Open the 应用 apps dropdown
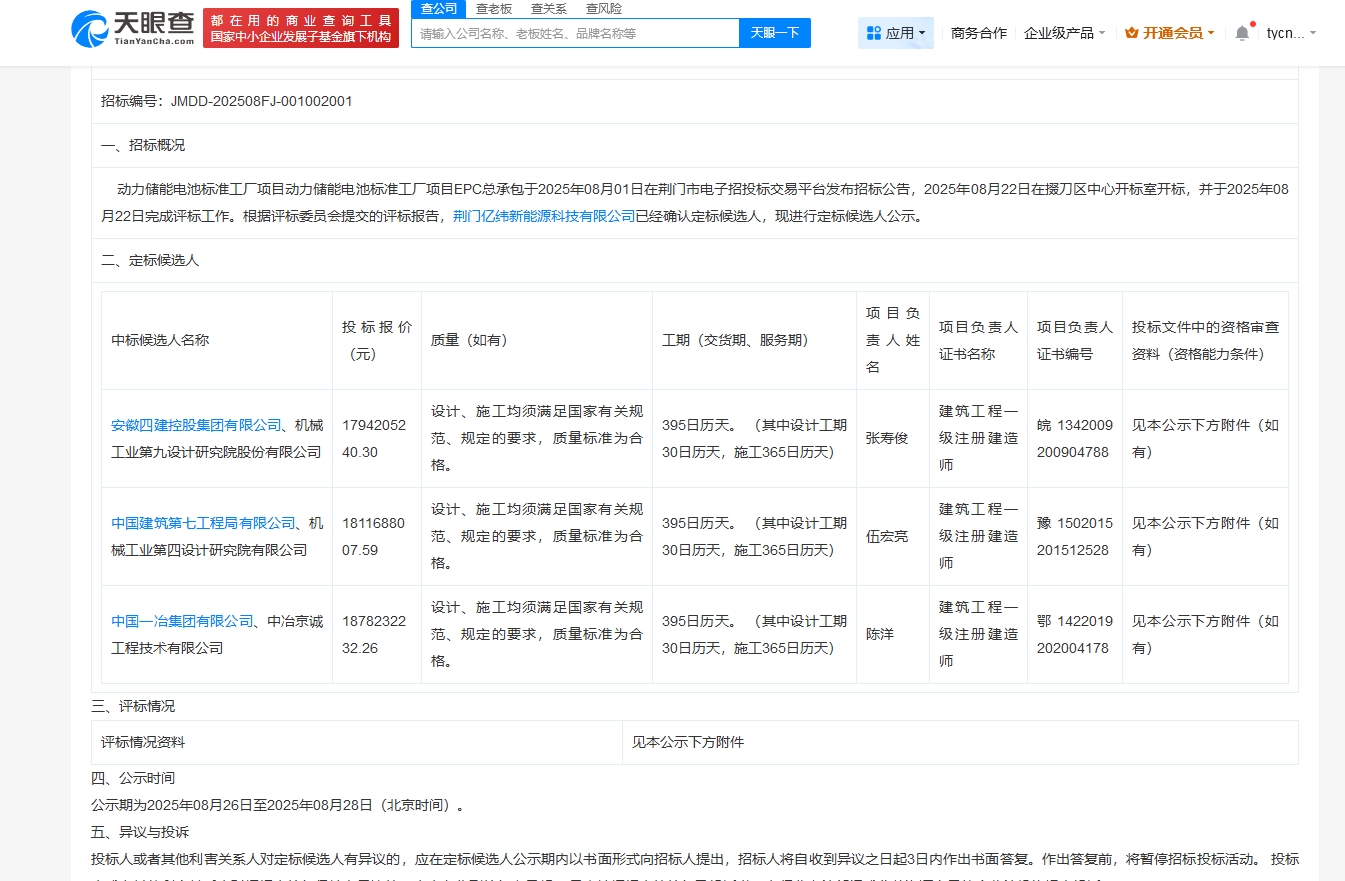The width and height of the screenshot is (1345, 881). (x=896, y=33)
